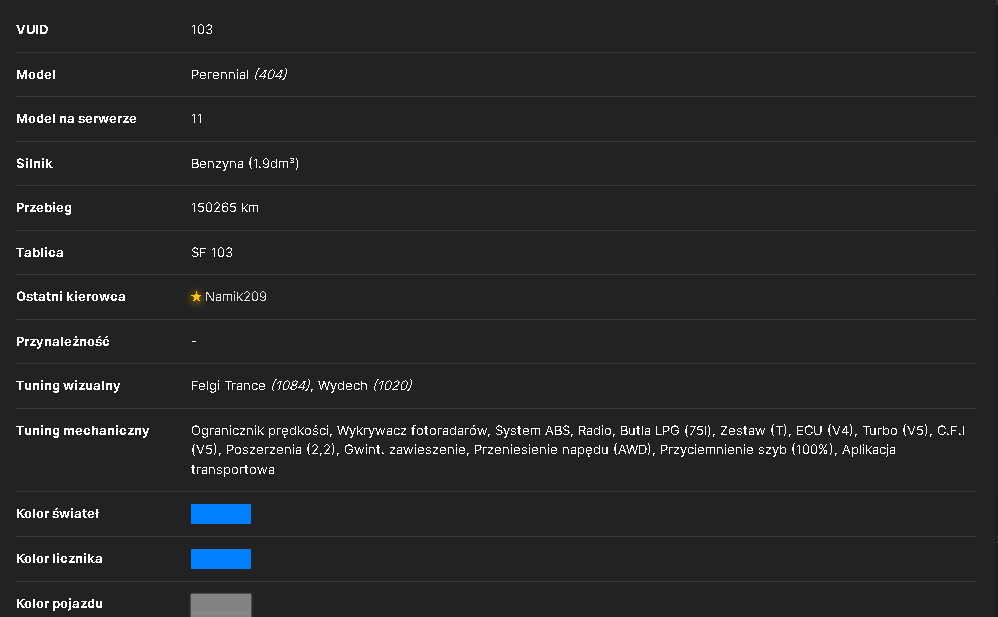Click the engine value Benzyna (1.9dm³)

[245, 164]
